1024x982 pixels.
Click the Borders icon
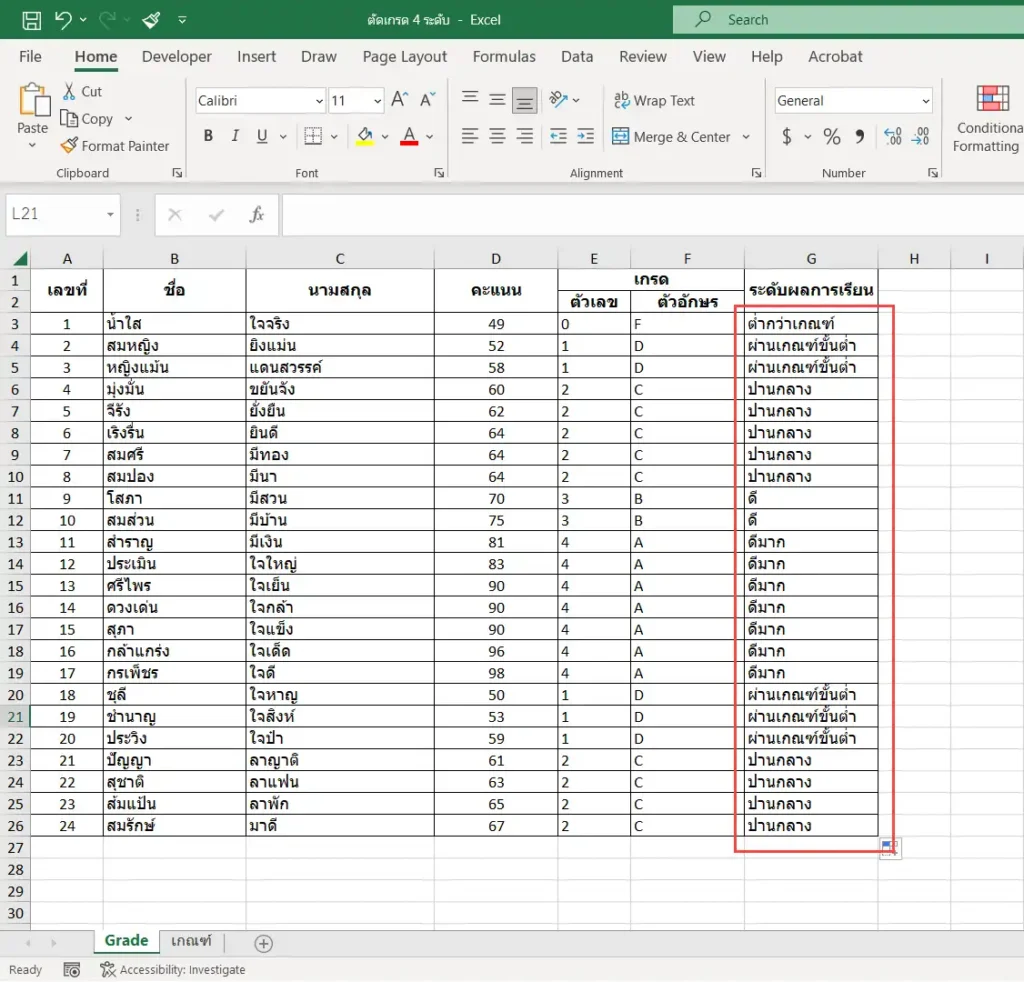(x=313, y=136)
